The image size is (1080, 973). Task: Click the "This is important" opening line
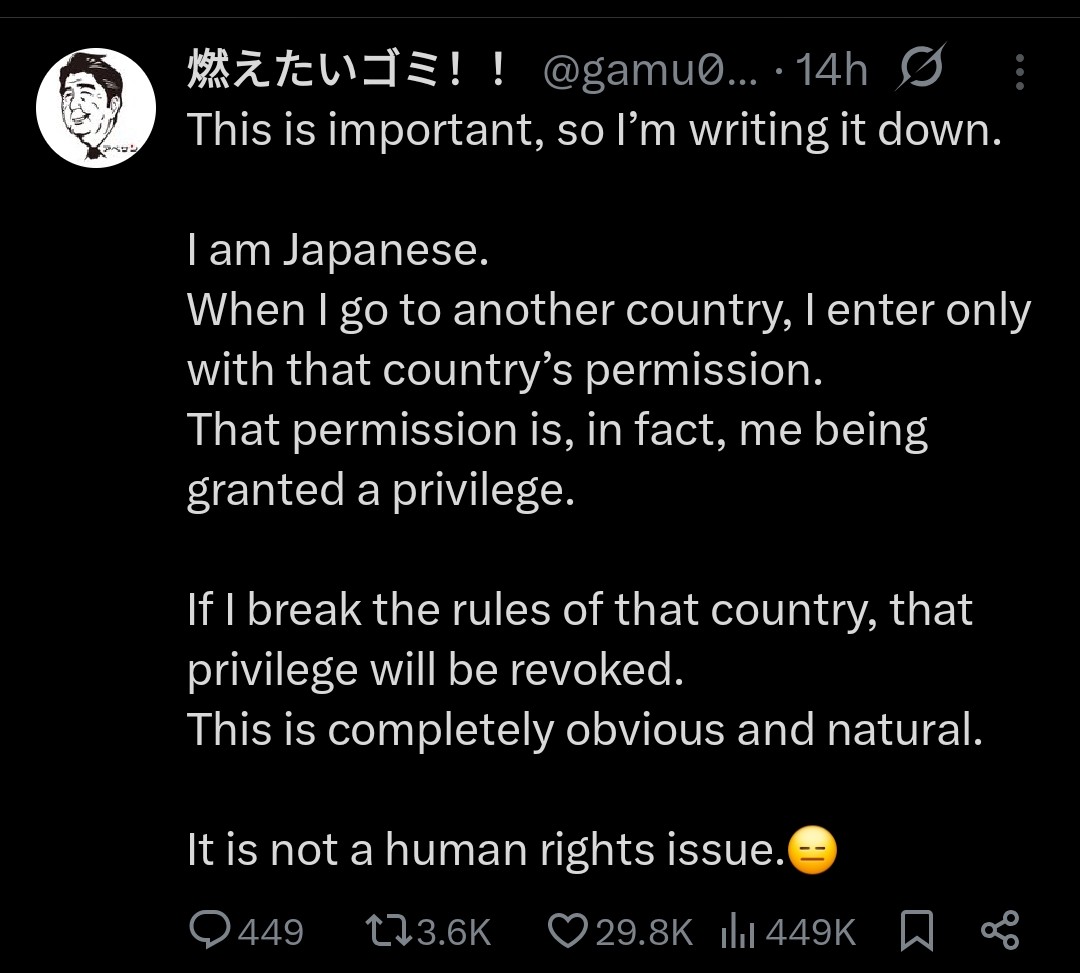pos(594,130)
